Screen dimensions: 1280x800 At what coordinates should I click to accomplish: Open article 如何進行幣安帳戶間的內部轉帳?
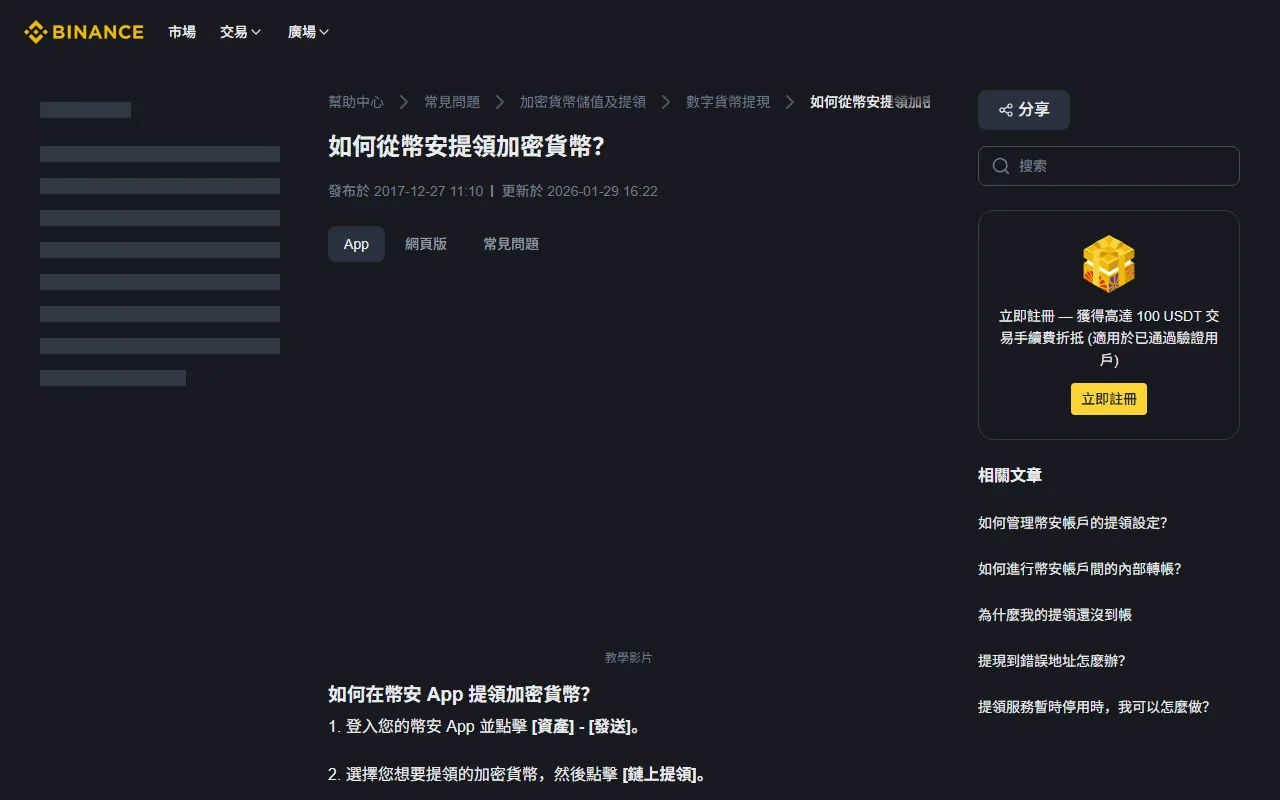1080,569
